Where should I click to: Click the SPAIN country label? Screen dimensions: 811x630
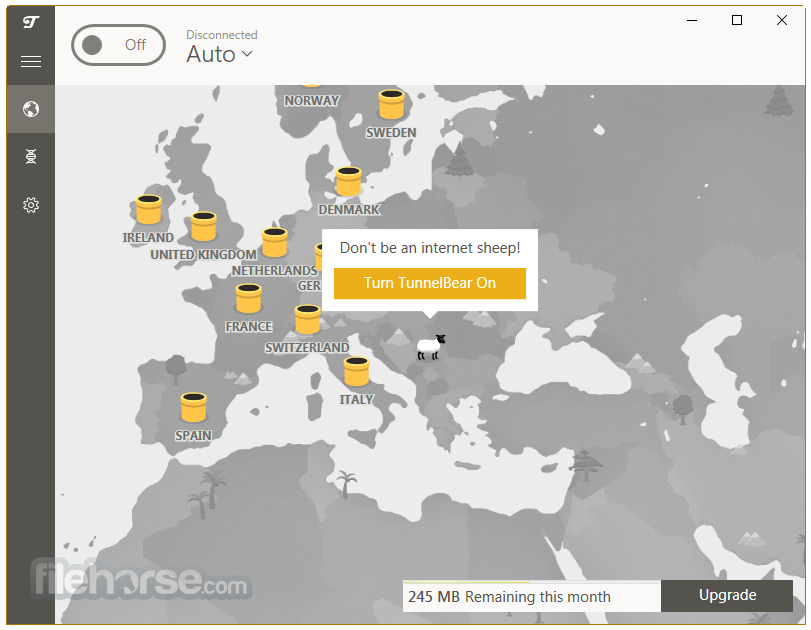(193, 436)
